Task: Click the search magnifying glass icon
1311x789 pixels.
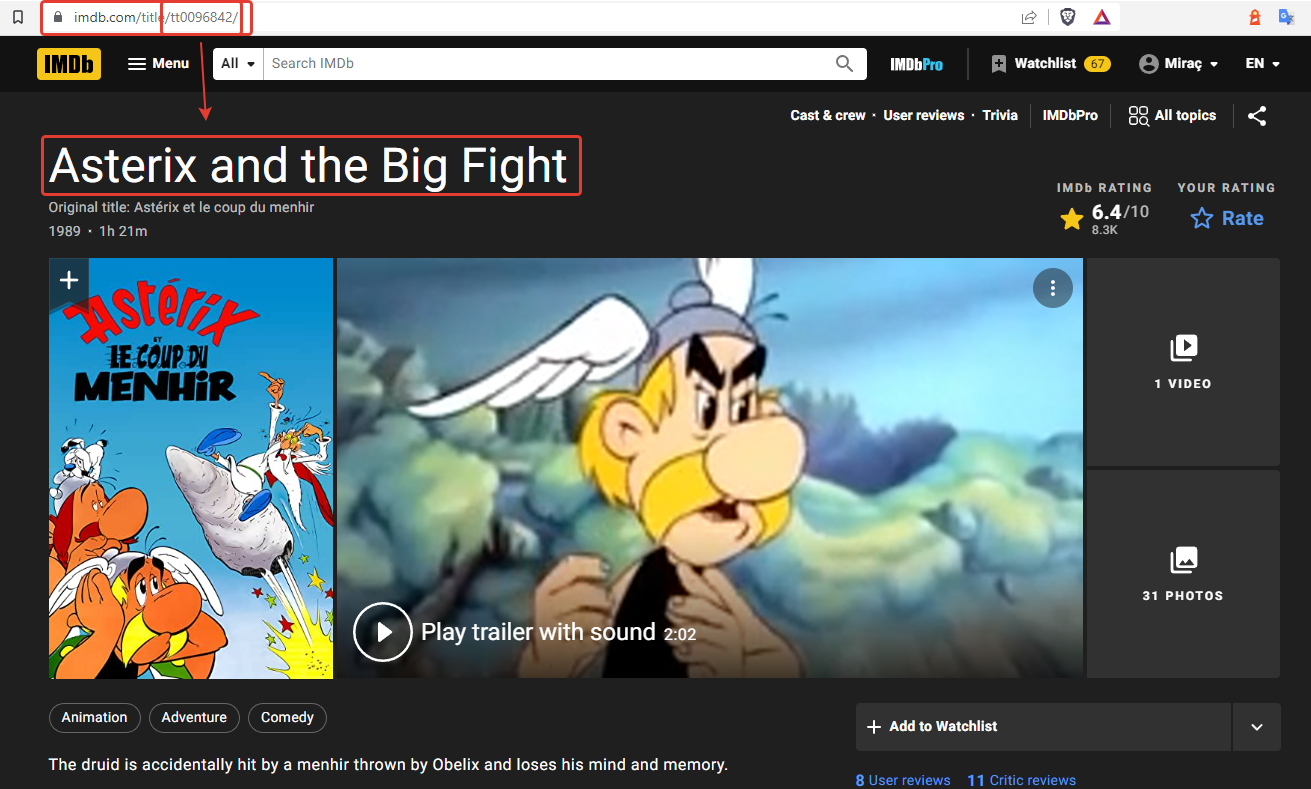Action: pos(845,64)
